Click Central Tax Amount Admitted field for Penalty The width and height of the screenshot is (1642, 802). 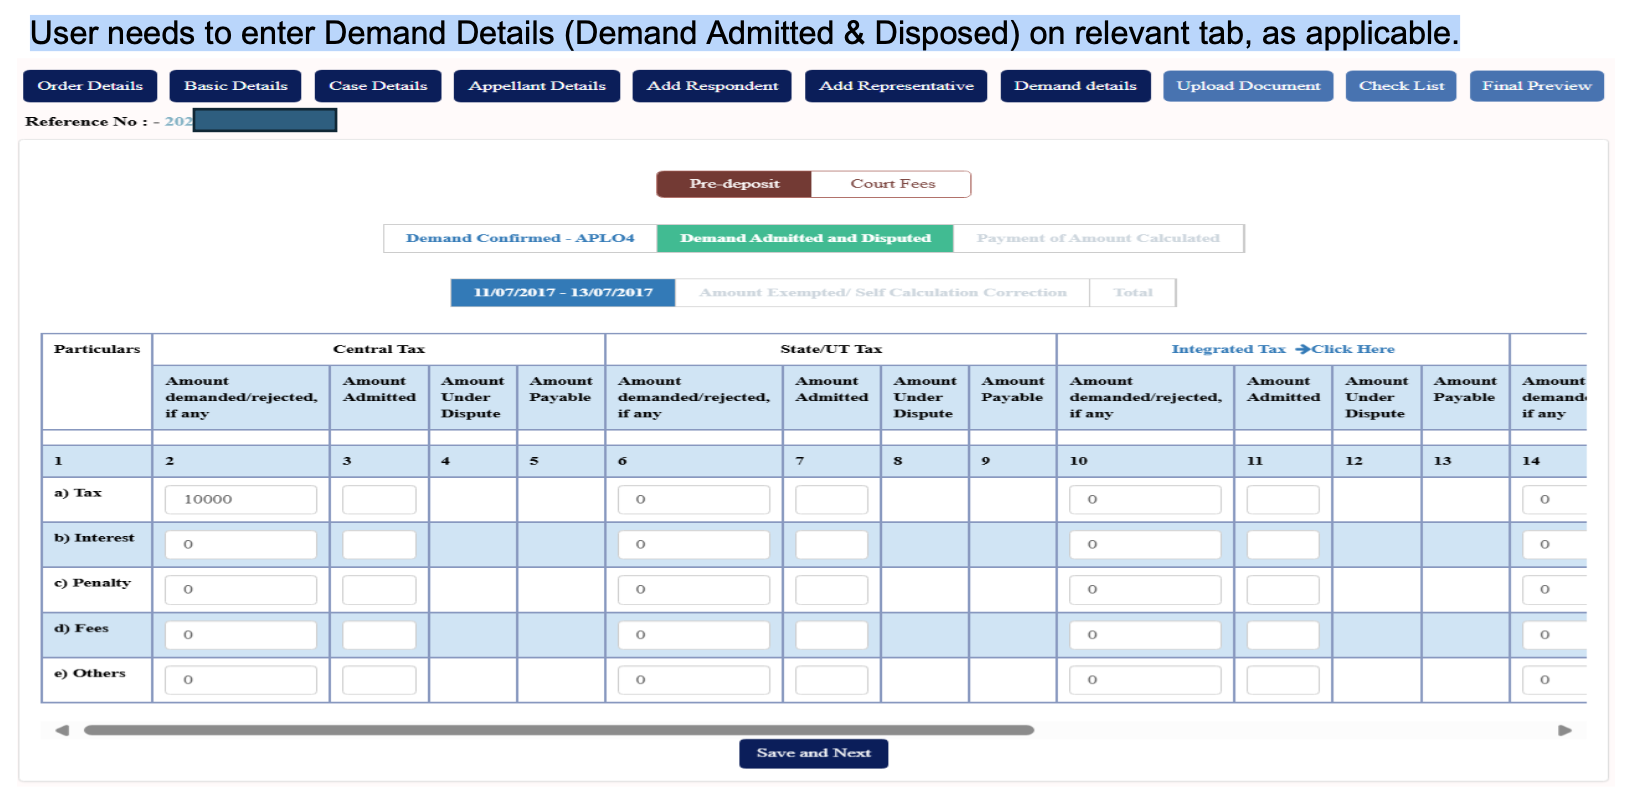[379, 589]
